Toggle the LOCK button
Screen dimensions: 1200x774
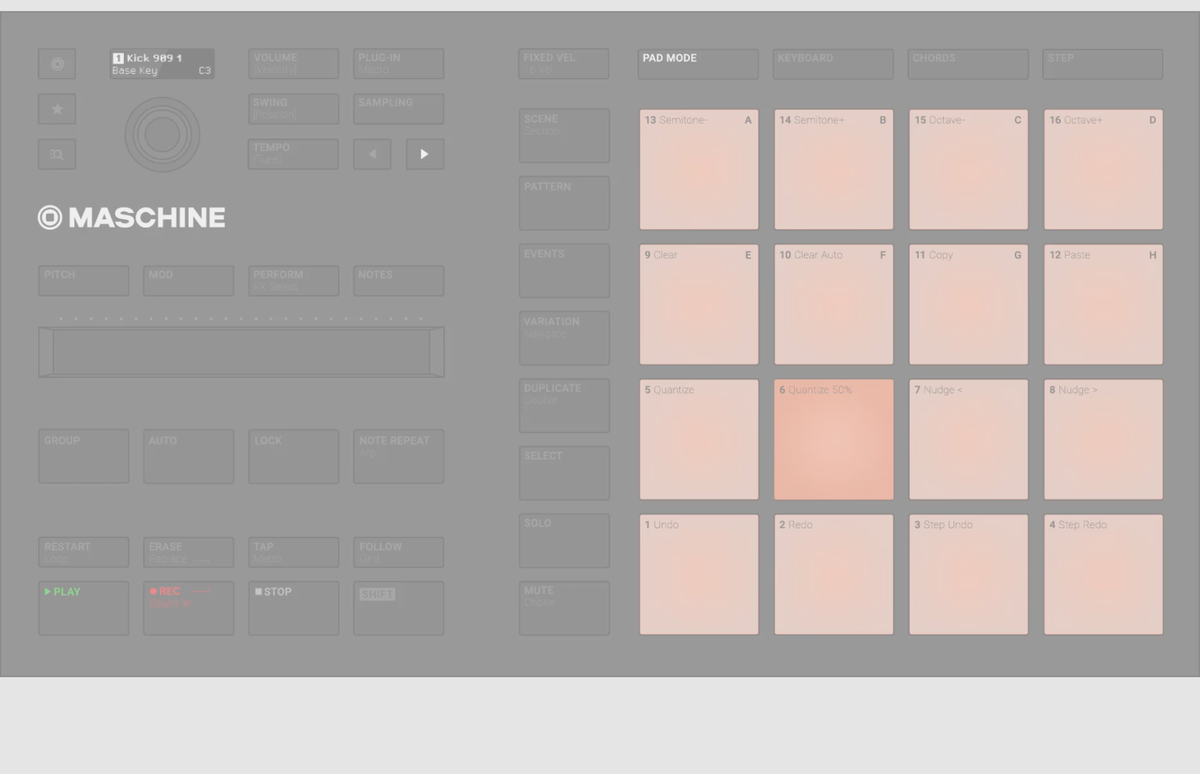[x=294, y=457]
